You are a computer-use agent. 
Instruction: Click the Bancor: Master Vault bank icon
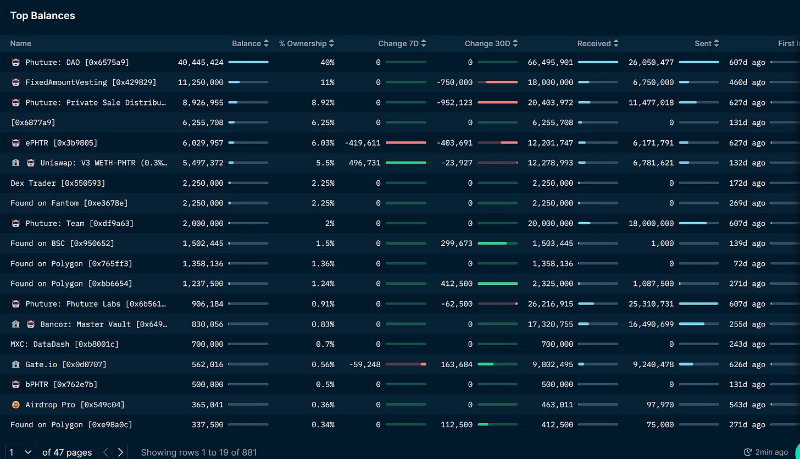tap(16, 324)
